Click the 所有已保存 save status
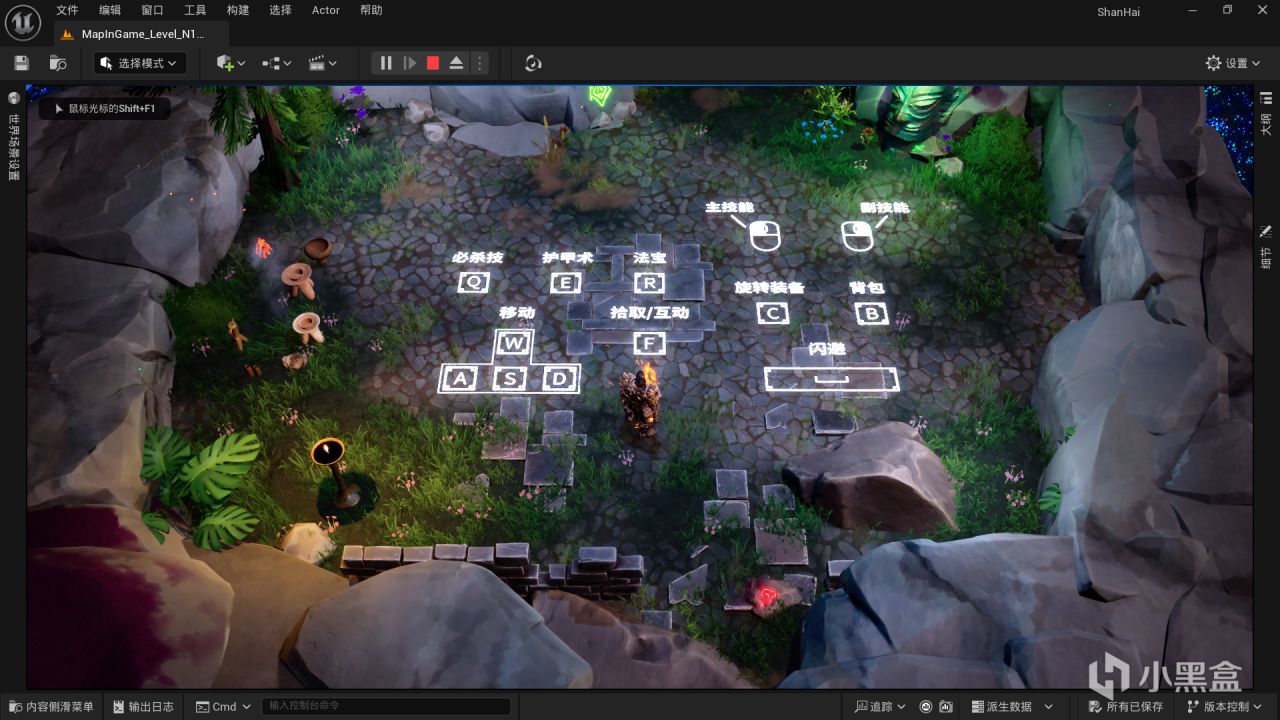Viewport: 1280px width, 720px height. (1125, 706)
